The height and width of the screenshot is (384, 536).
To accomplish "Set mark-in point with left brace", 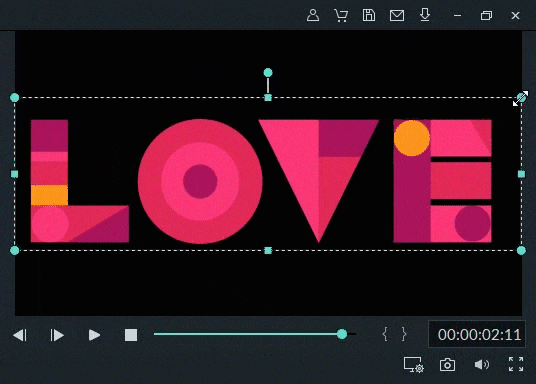I will (x=385, y=334).
